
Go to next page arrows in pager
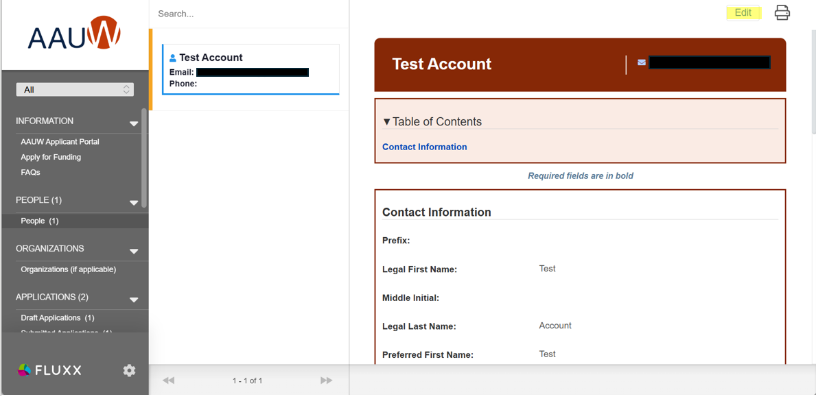326,380
